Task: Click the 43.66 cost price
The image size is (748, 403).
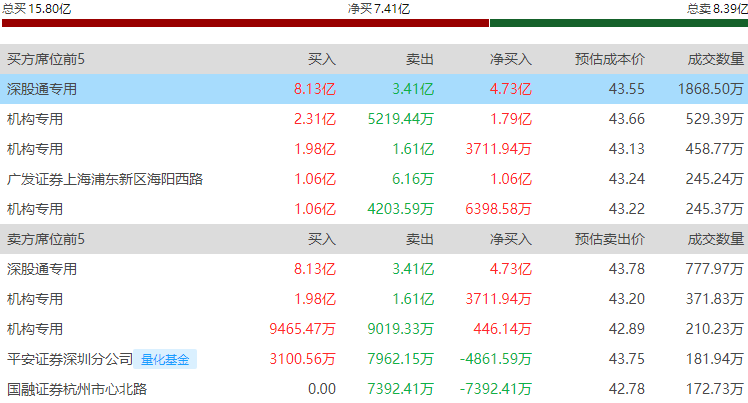Action: click(626, 119)
